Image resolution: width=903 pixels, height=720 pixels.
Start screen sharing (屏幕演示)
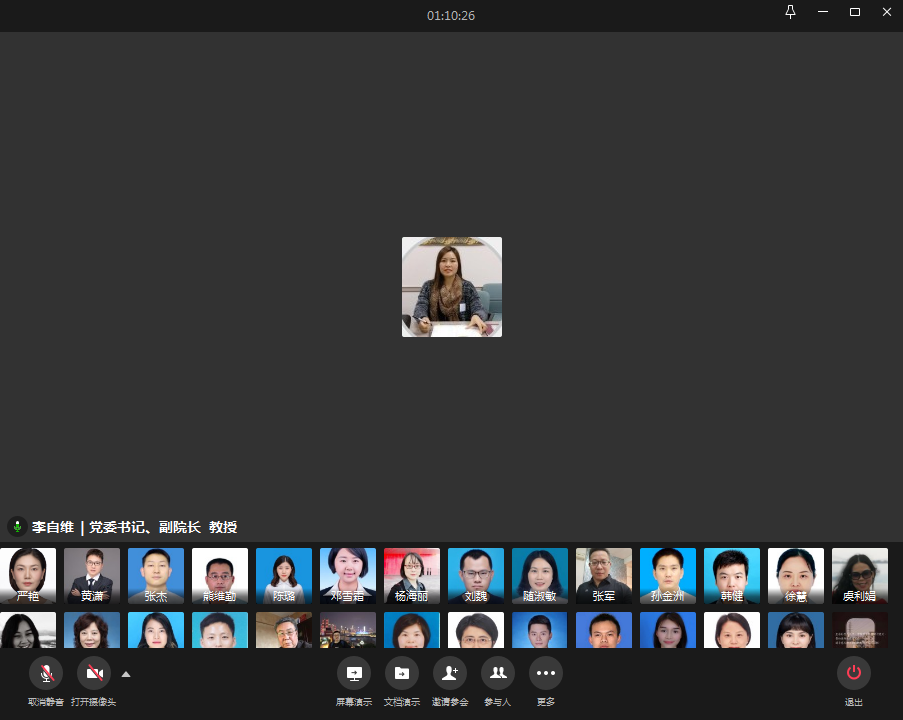point(354,673)
